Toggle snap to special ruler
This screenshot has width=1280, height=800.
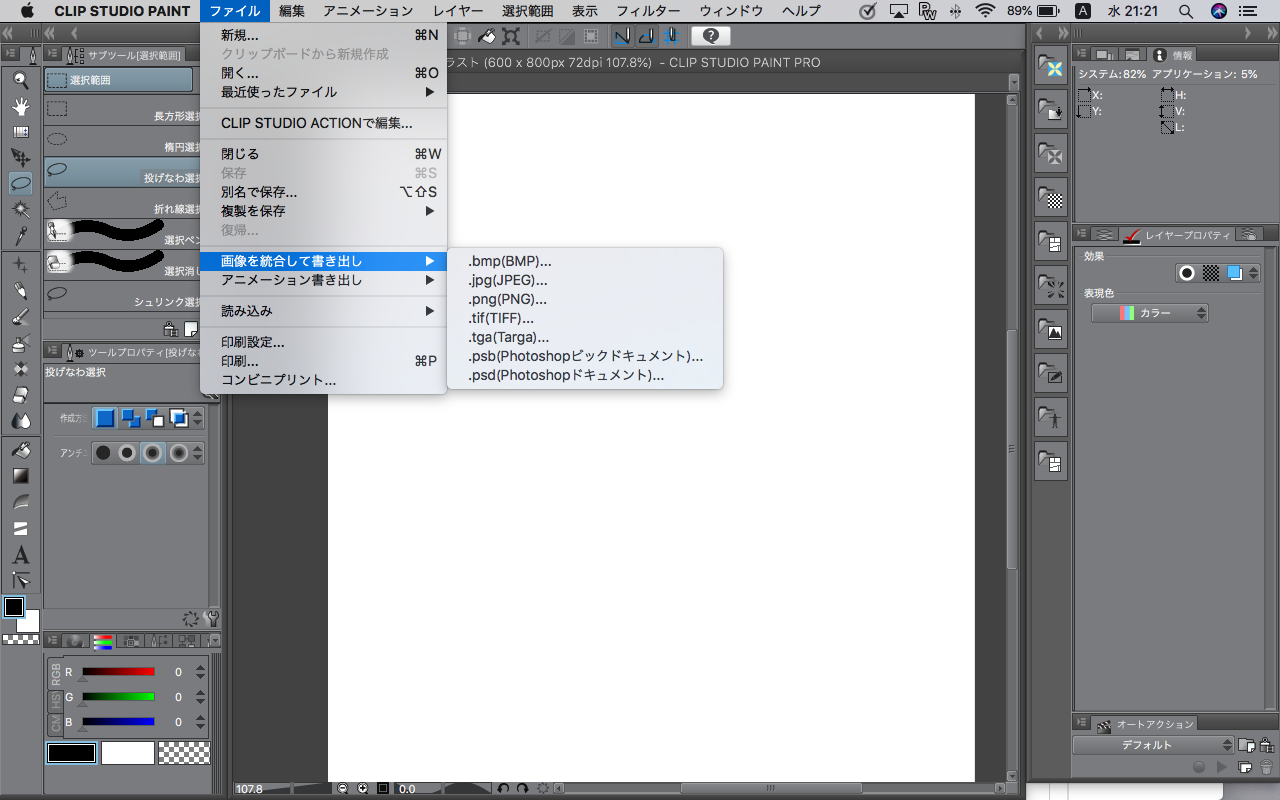647,36
